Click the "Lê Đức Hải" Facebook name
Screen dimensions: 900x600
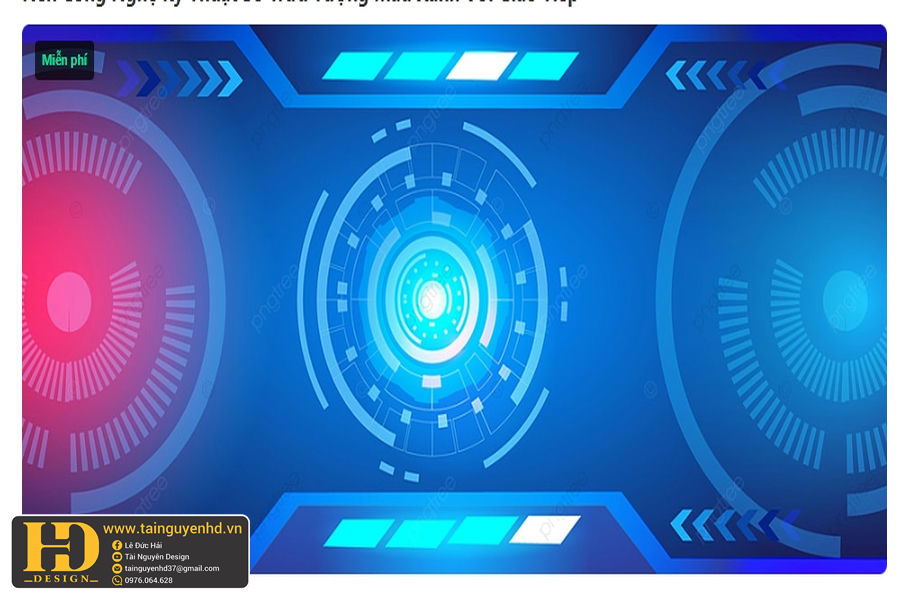pyautogui.click(x=143, y=545)
